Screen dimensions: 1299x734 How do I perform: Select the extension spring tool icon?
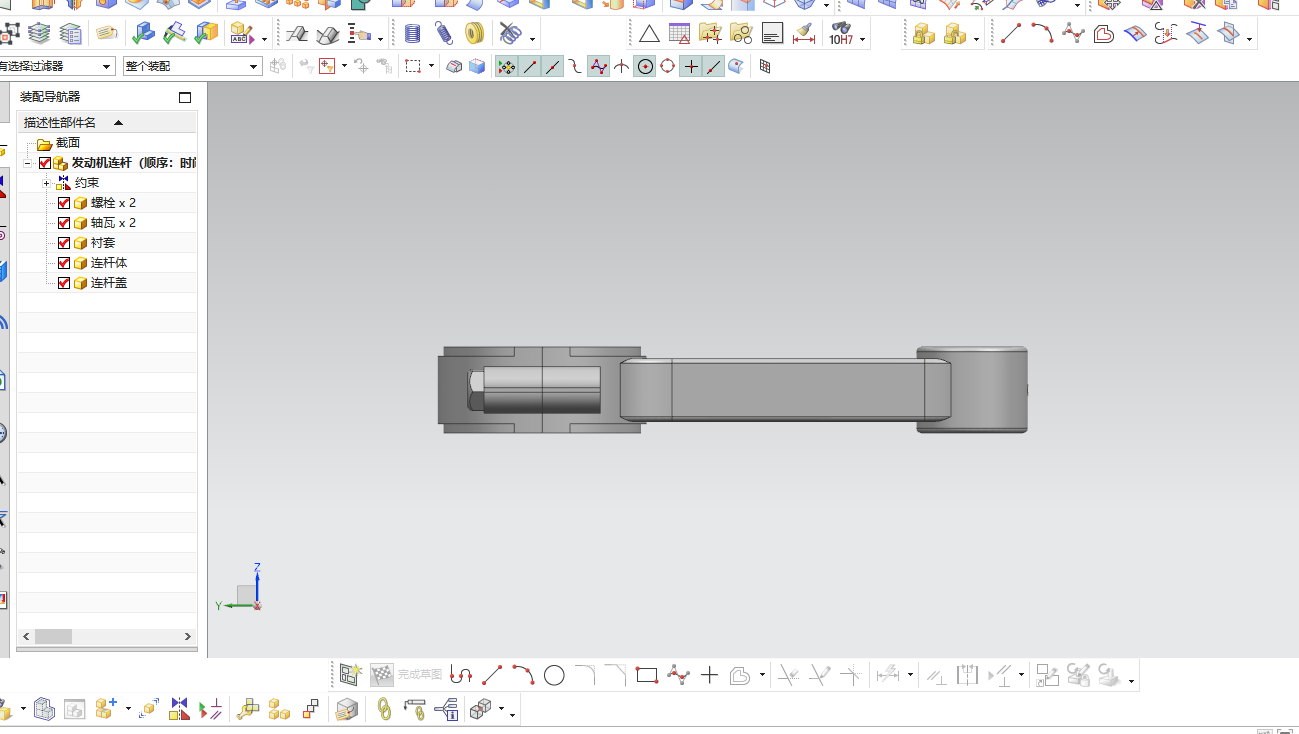coord(444,34)
